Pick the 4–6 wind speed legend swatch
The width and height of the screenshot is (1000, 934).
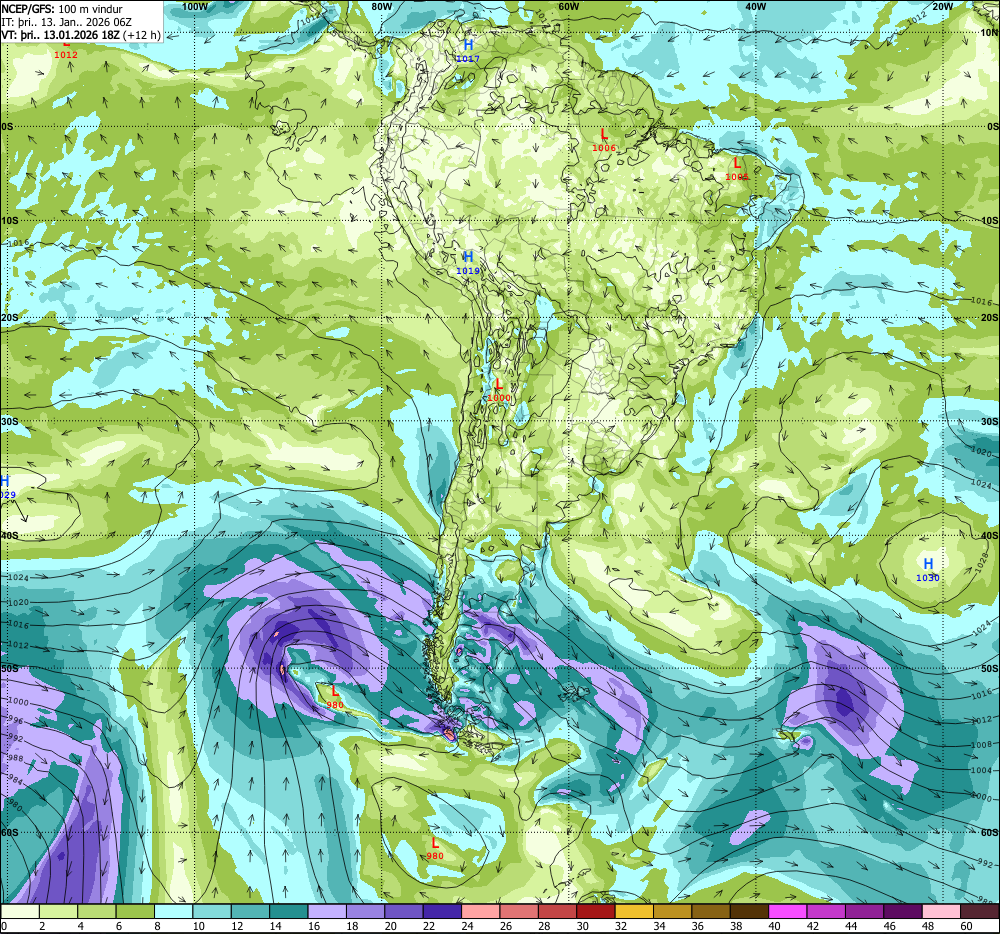tap(96, 911)
